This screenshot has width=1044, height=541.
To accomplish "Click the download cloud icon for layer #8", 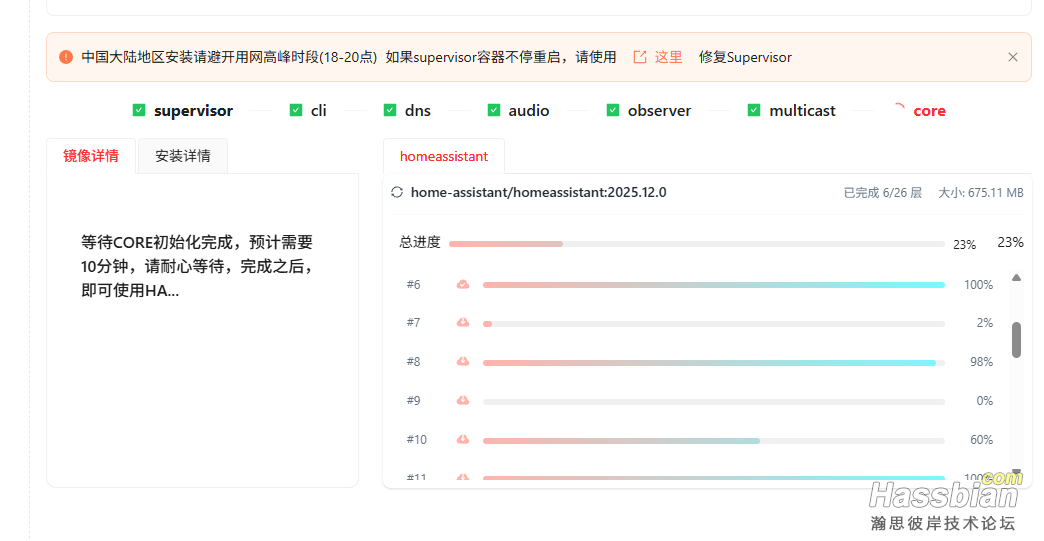I will pos(463,362).
